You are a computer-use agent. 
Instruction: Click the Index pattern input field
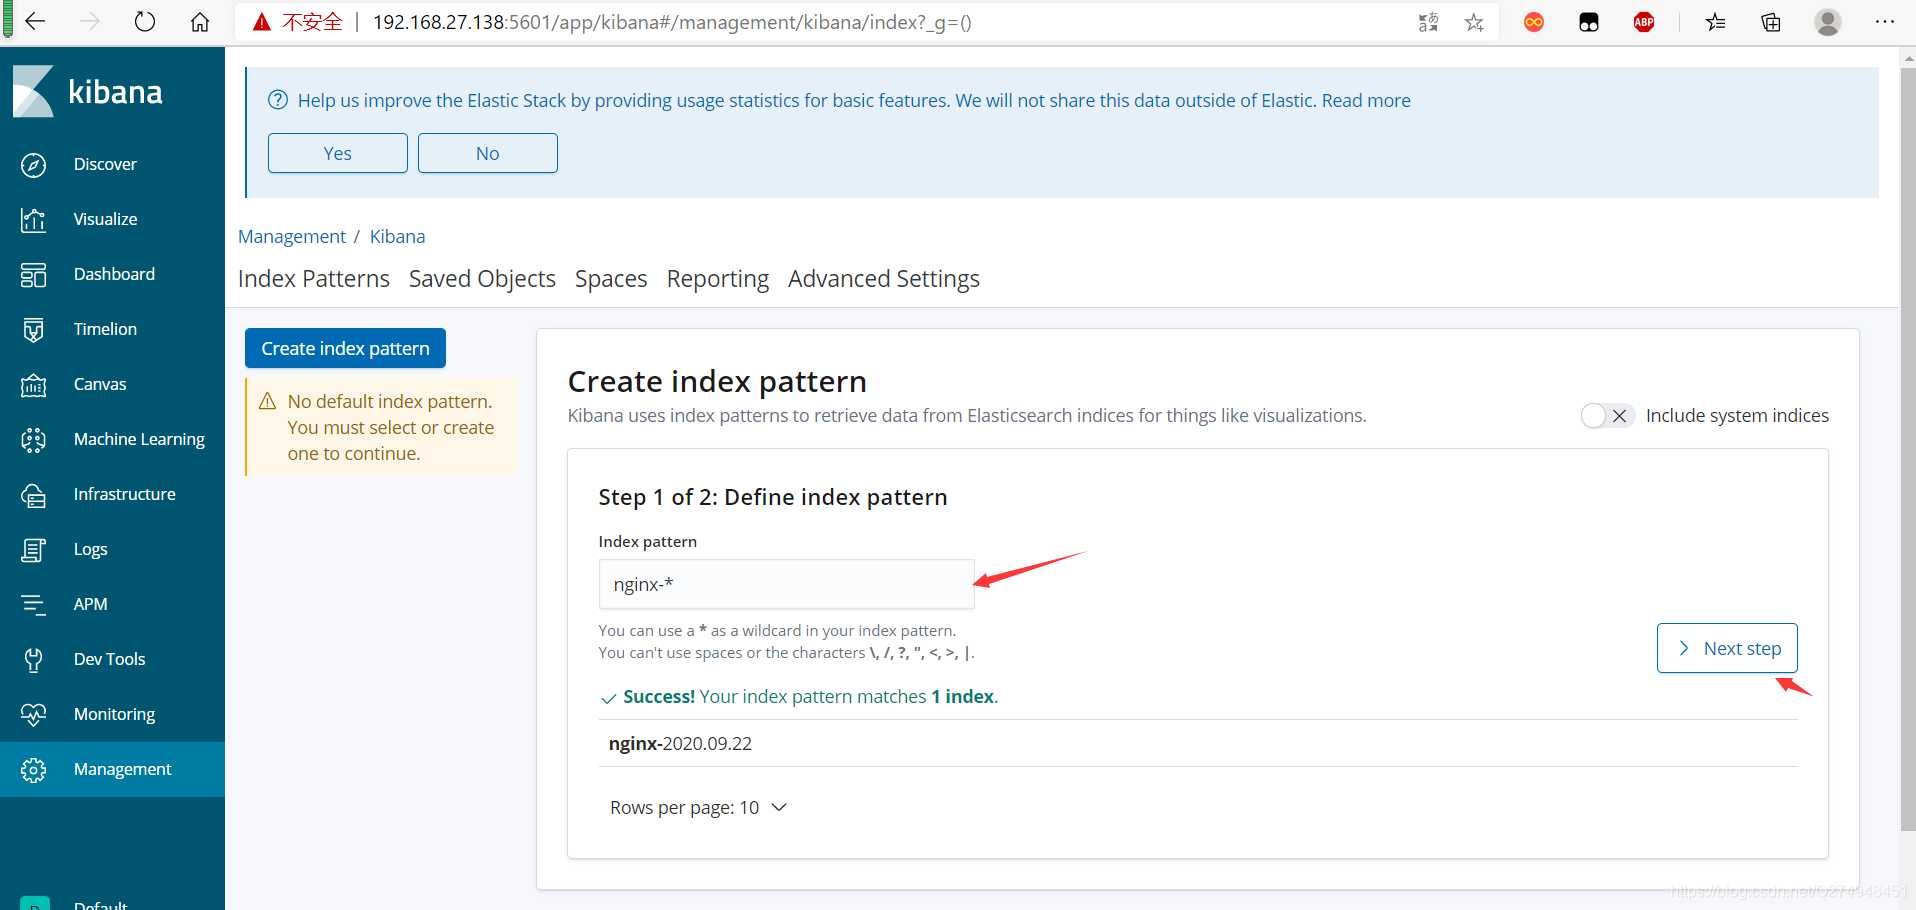tap(786, 584)
